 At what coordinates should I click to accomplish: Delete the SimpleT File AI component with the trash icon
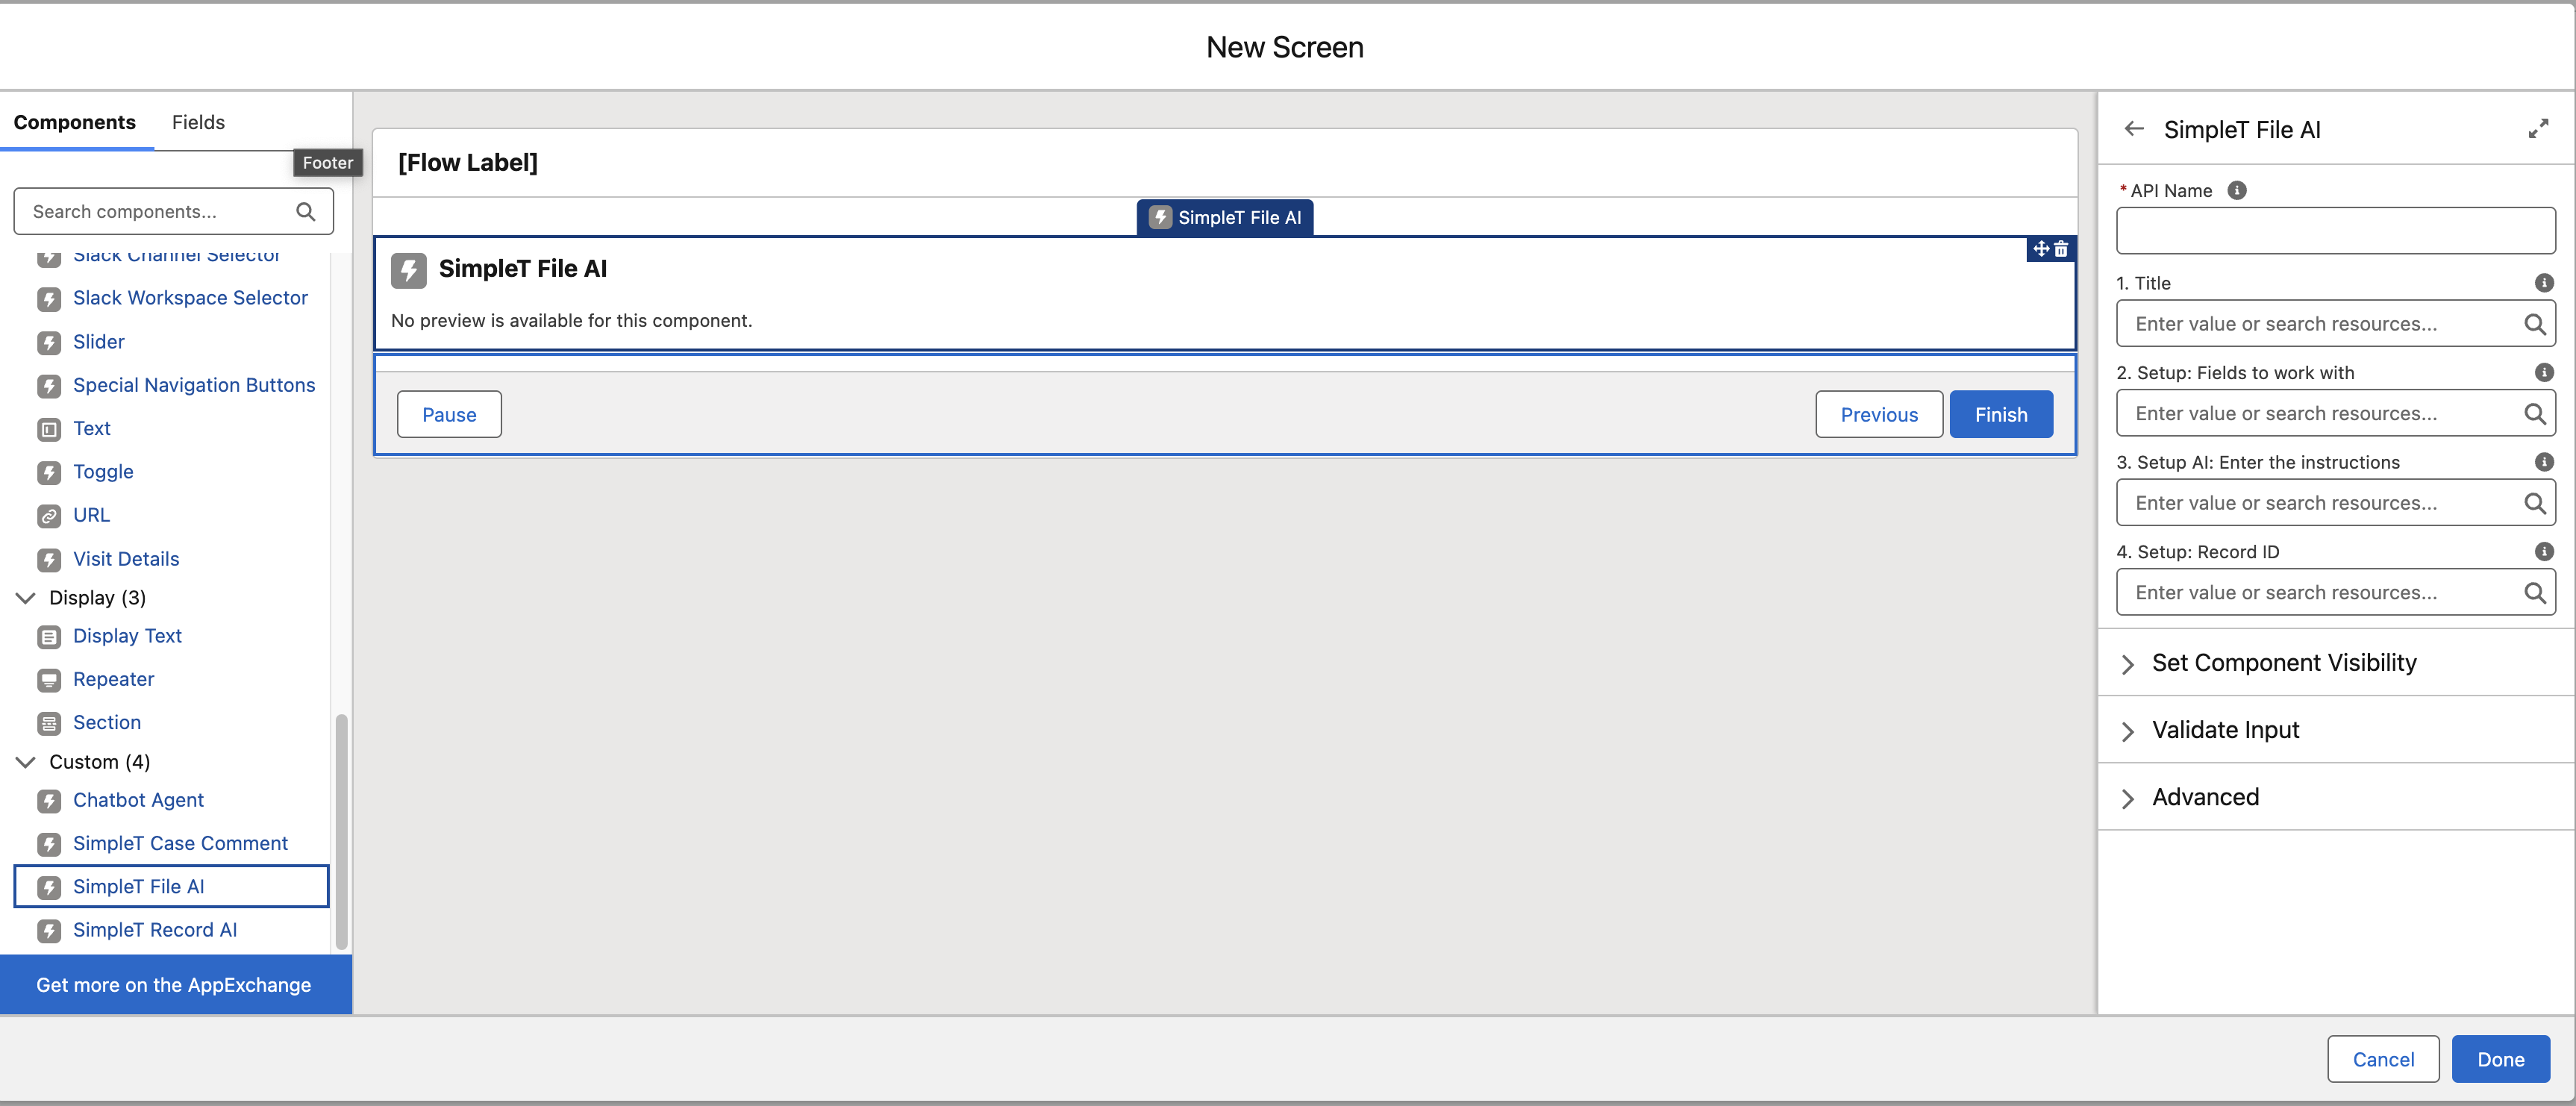coord(2061,249)
